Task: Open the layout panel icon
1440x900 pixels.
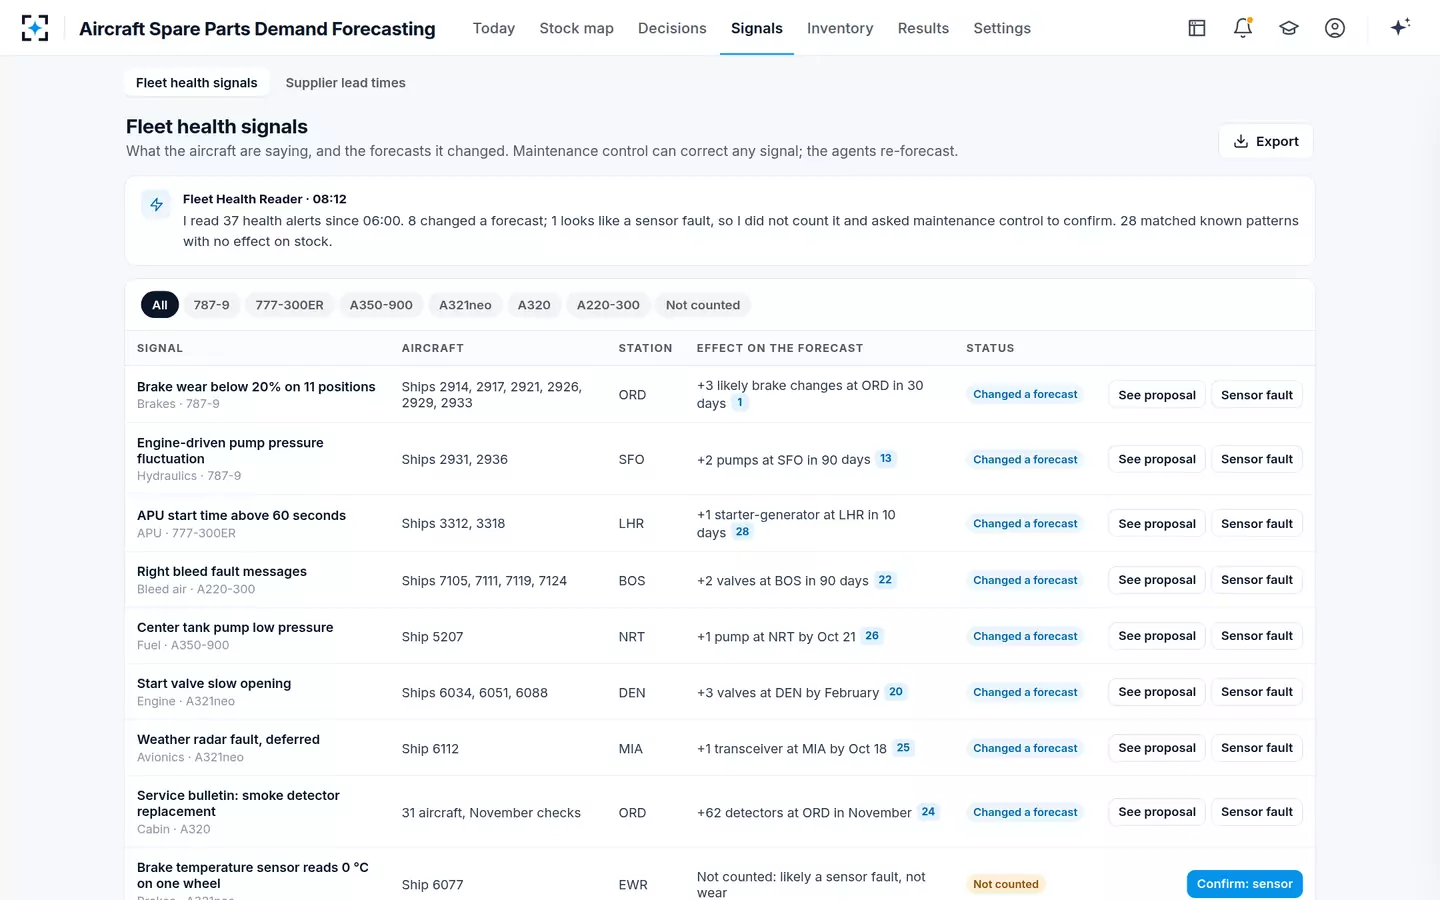Action: [1197, 28]
